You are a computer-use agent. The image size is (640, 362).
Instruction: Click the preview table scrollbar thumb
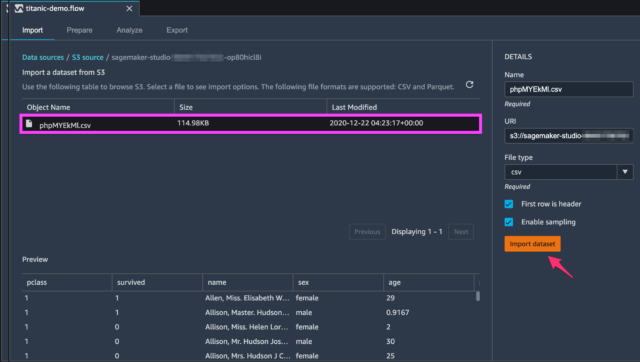tap(478, 296)
